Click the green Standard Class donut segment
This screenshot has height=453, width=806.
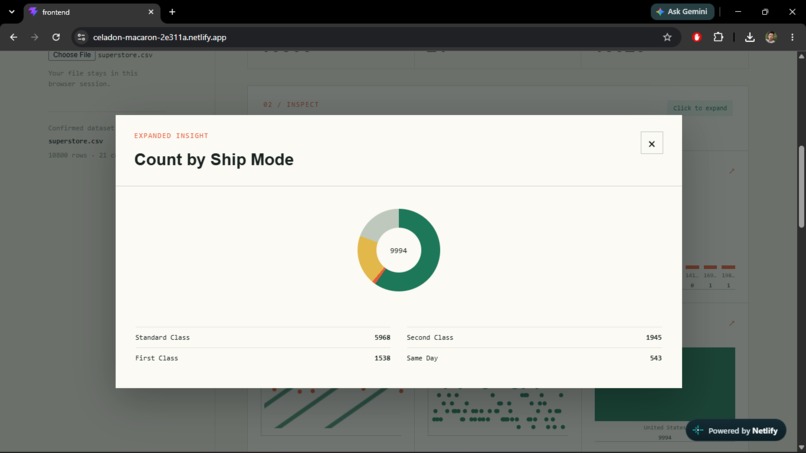[430, 257]
